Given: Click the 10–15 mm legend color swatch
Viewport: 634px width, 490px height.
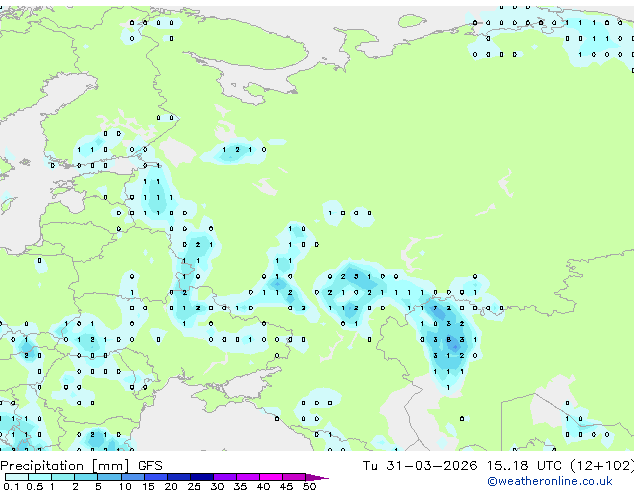Looking at the screenshot, I should click(x=133, y=477).
